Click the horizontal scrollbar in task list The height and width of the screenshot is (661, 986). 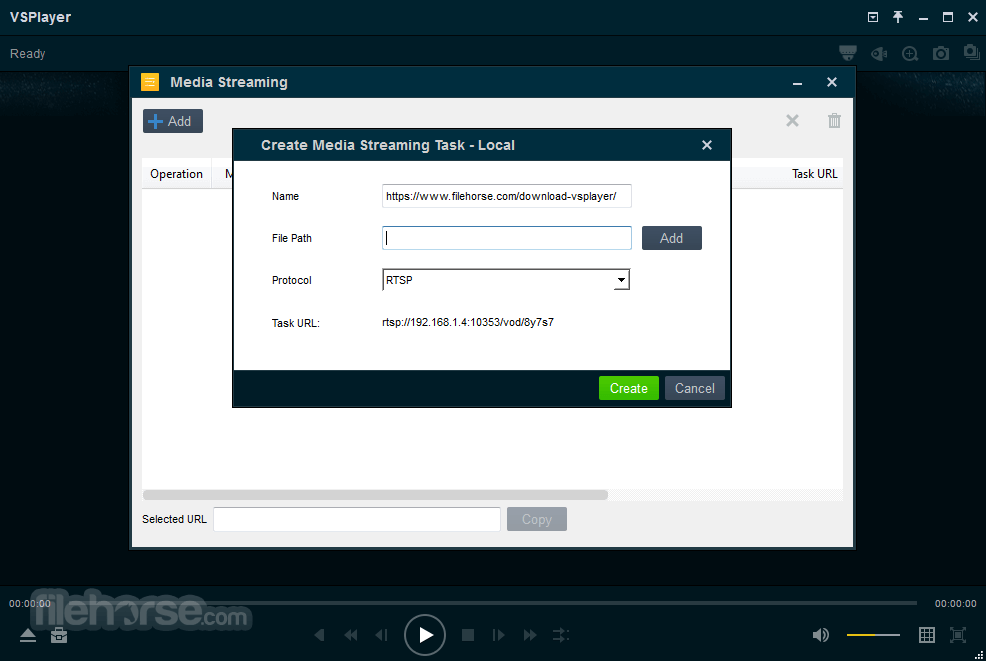click(x=375, y=495)
